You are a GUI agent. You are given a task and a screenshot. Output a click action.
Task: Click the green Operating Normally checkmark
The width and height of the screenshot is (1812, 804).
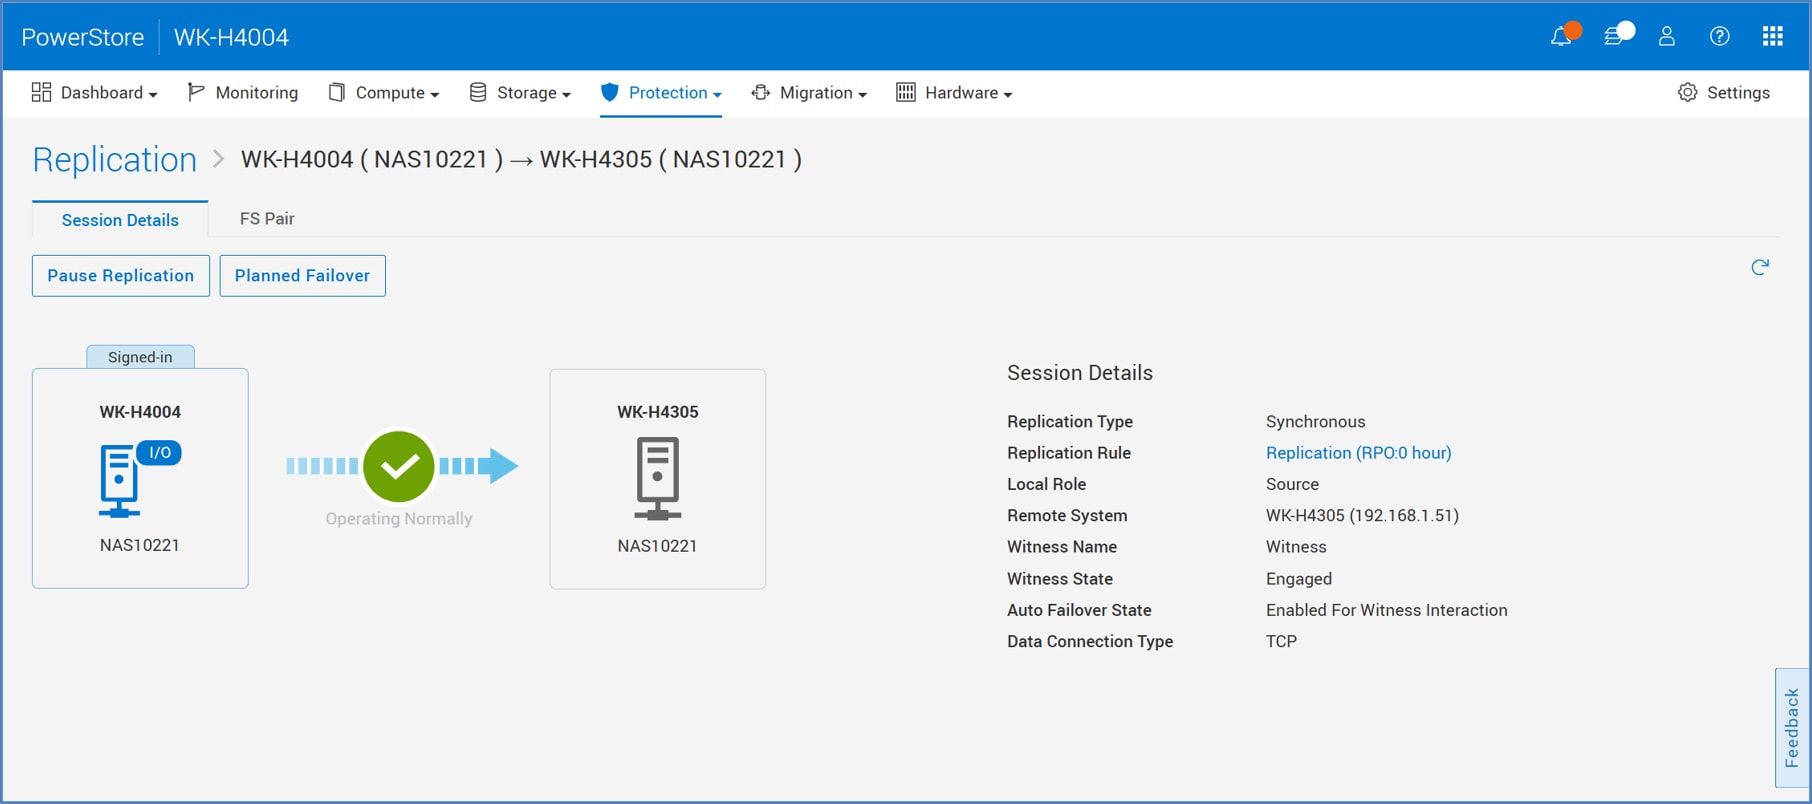click(399, 466)
